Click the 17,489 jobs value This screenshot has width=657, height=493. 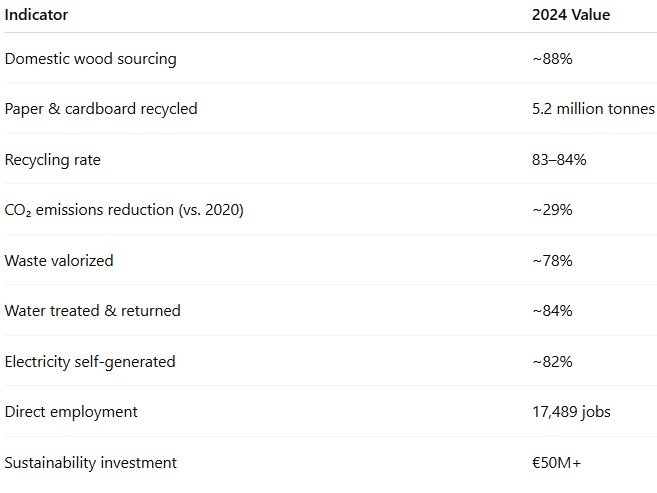pos(570,412)
